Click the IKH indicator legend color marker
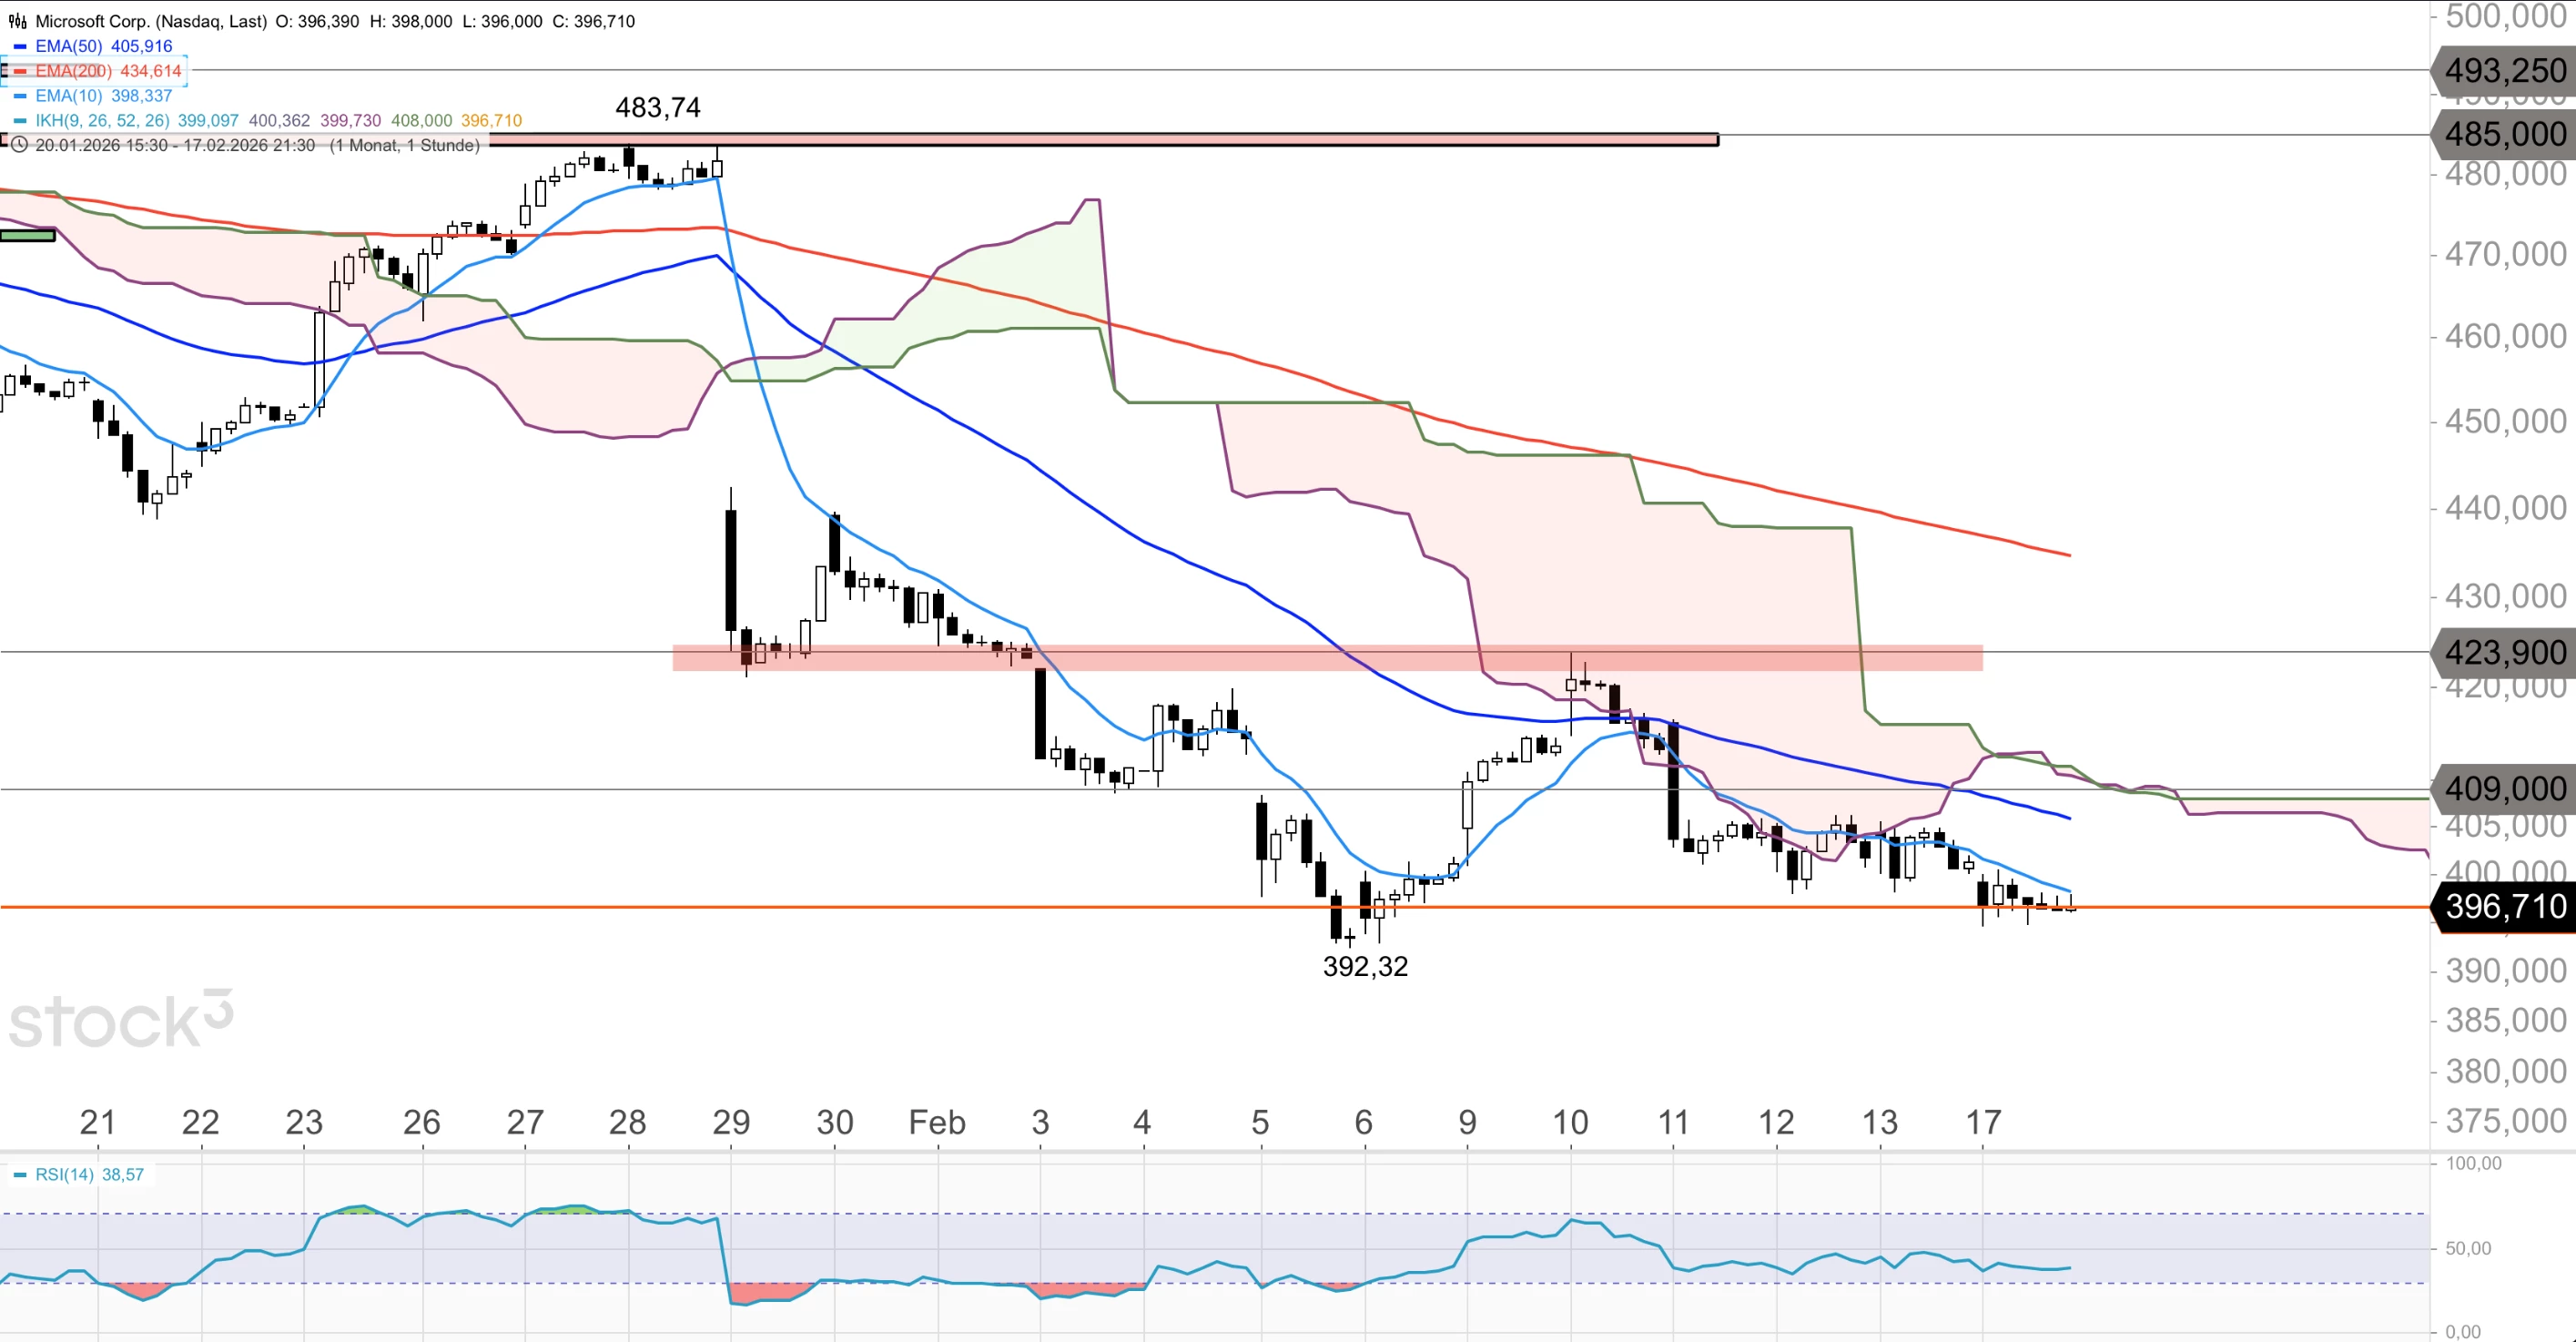This screenshot has height=1342, width=2576. tap(20, 121)
